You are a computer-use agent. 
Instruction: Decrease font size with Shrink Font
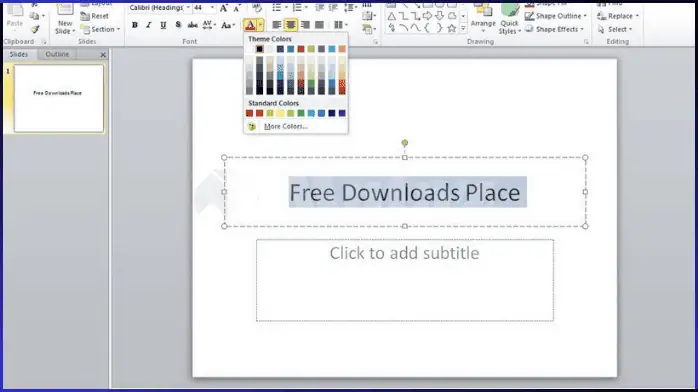point(237,8)
